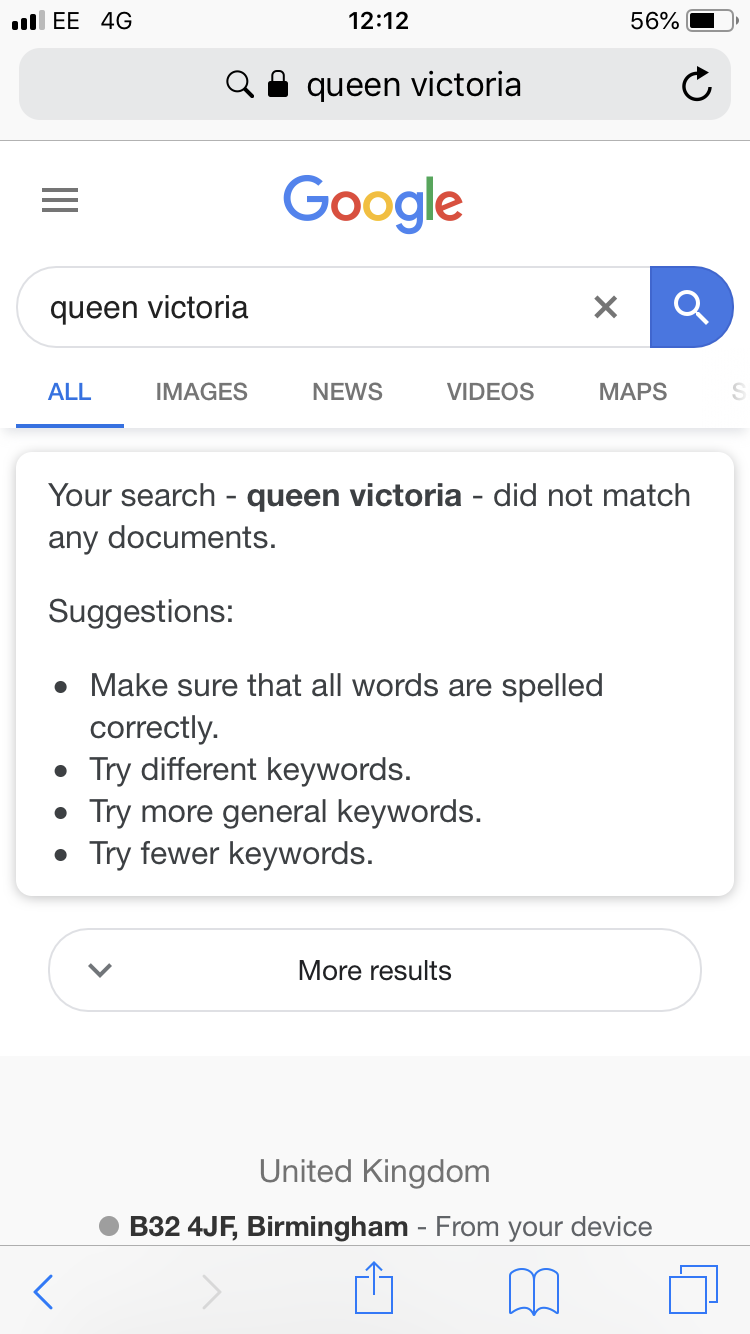
Task: Clear the search box with X icon
Action: click(605, 307)
